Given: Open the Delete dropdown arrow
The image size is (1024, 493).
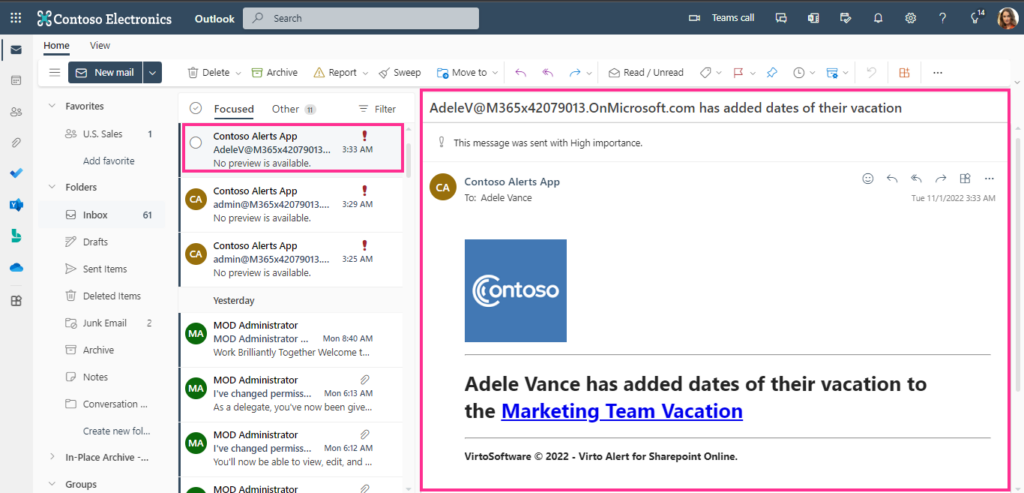Looking at the screenshot, I should click(x=238, y=73).
